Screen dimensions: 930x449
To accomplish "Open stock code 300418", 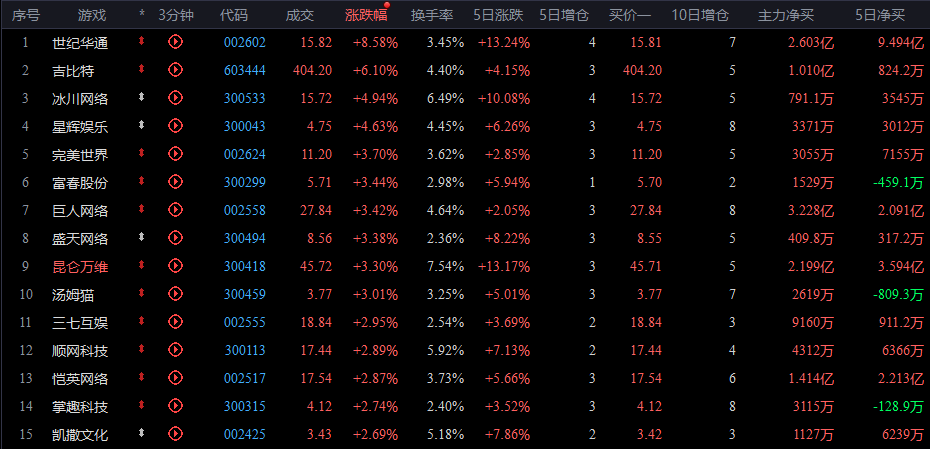I will 245,267.
